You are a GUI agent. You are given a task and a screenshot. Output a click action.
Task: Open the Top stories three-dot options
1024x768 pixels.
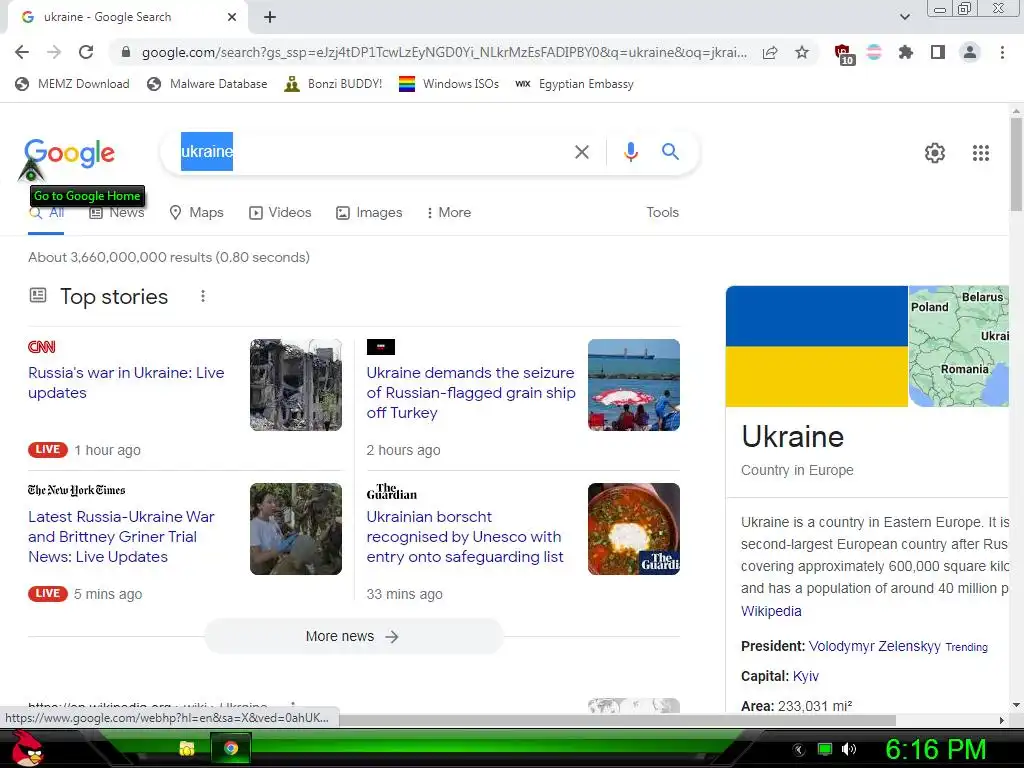[203, 296]
